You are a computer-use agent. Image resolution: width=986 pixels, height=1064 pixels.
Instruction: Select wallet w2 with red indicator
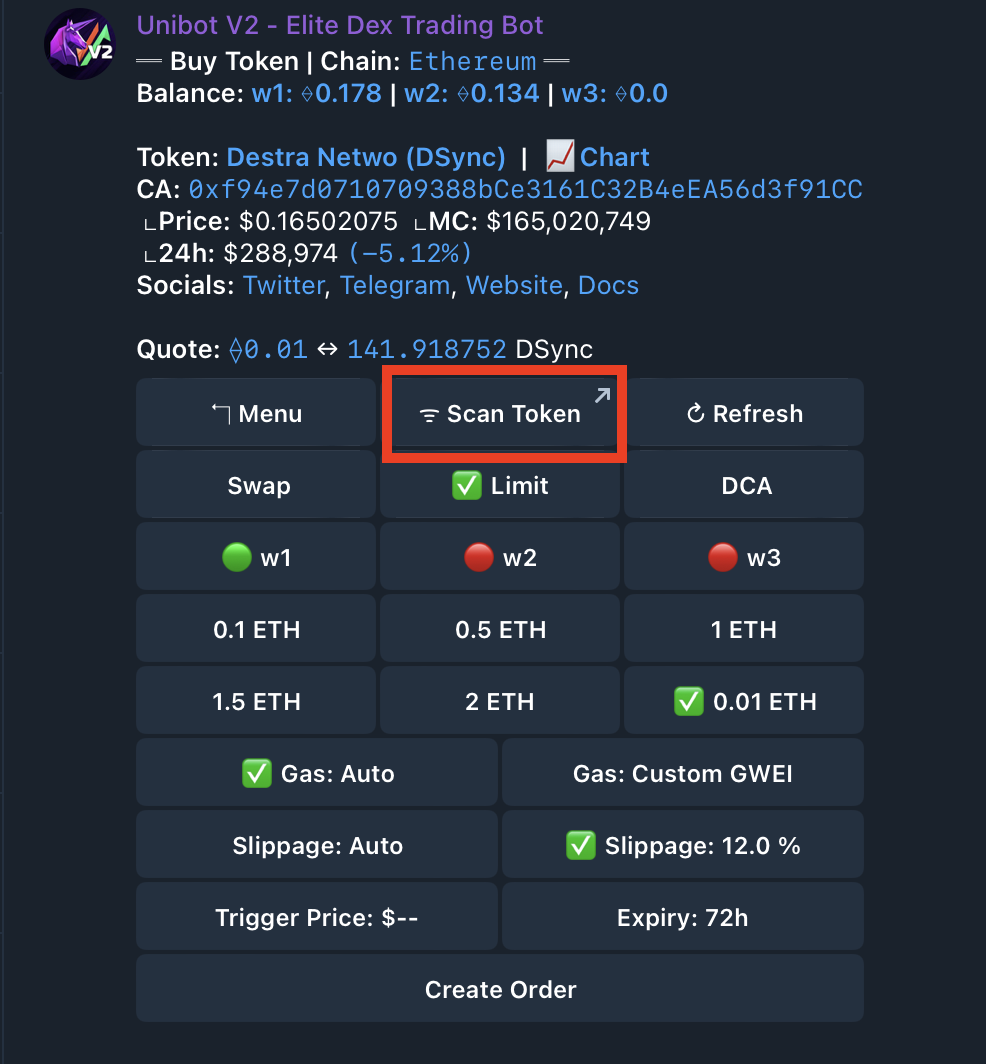500,558
